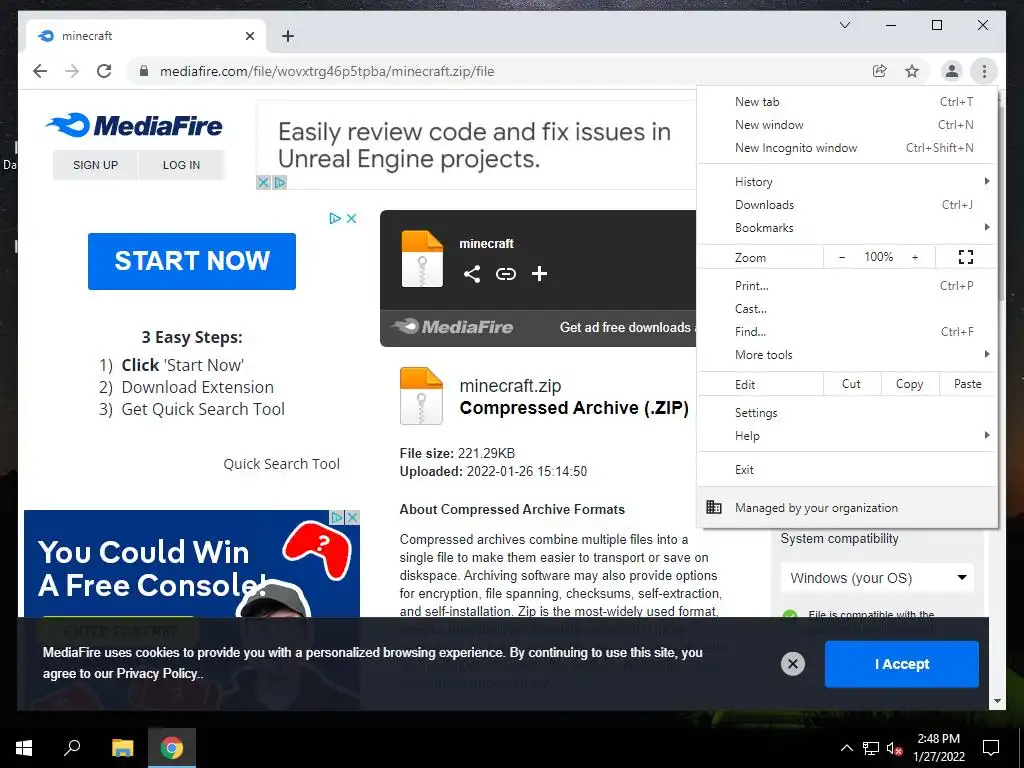Select Find... from menu
Image resolution: width=1024 pixels, height=768 pixels.
[847, 332]
